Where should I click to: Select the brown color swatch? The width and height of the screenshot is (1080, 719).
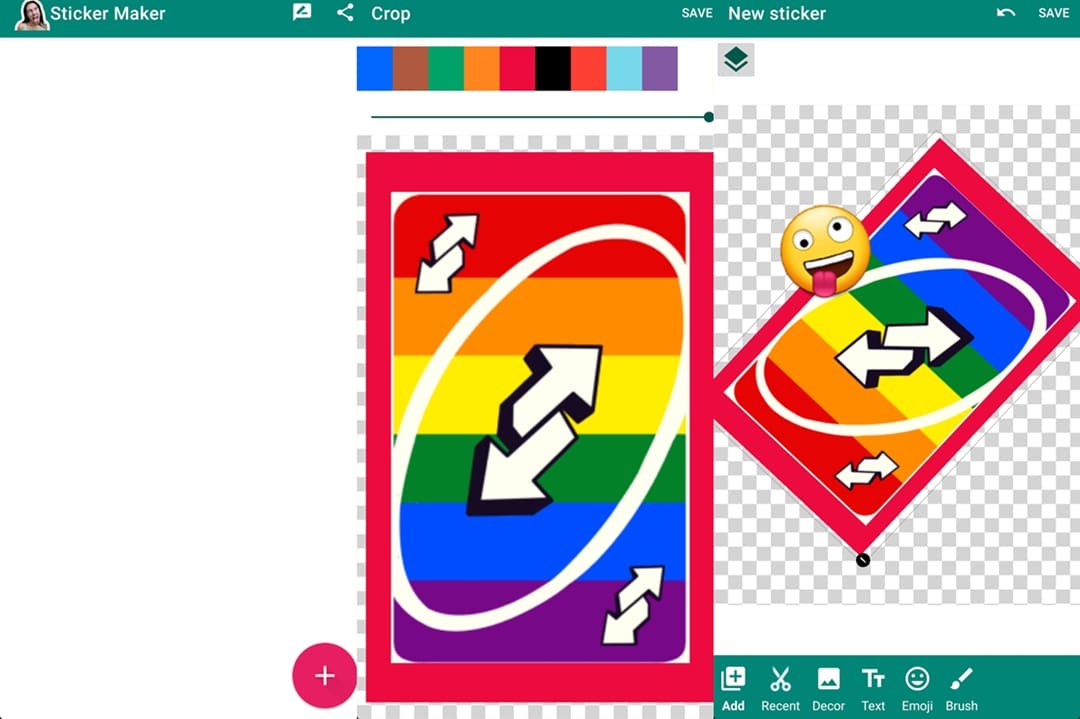(x=410, y=68)
